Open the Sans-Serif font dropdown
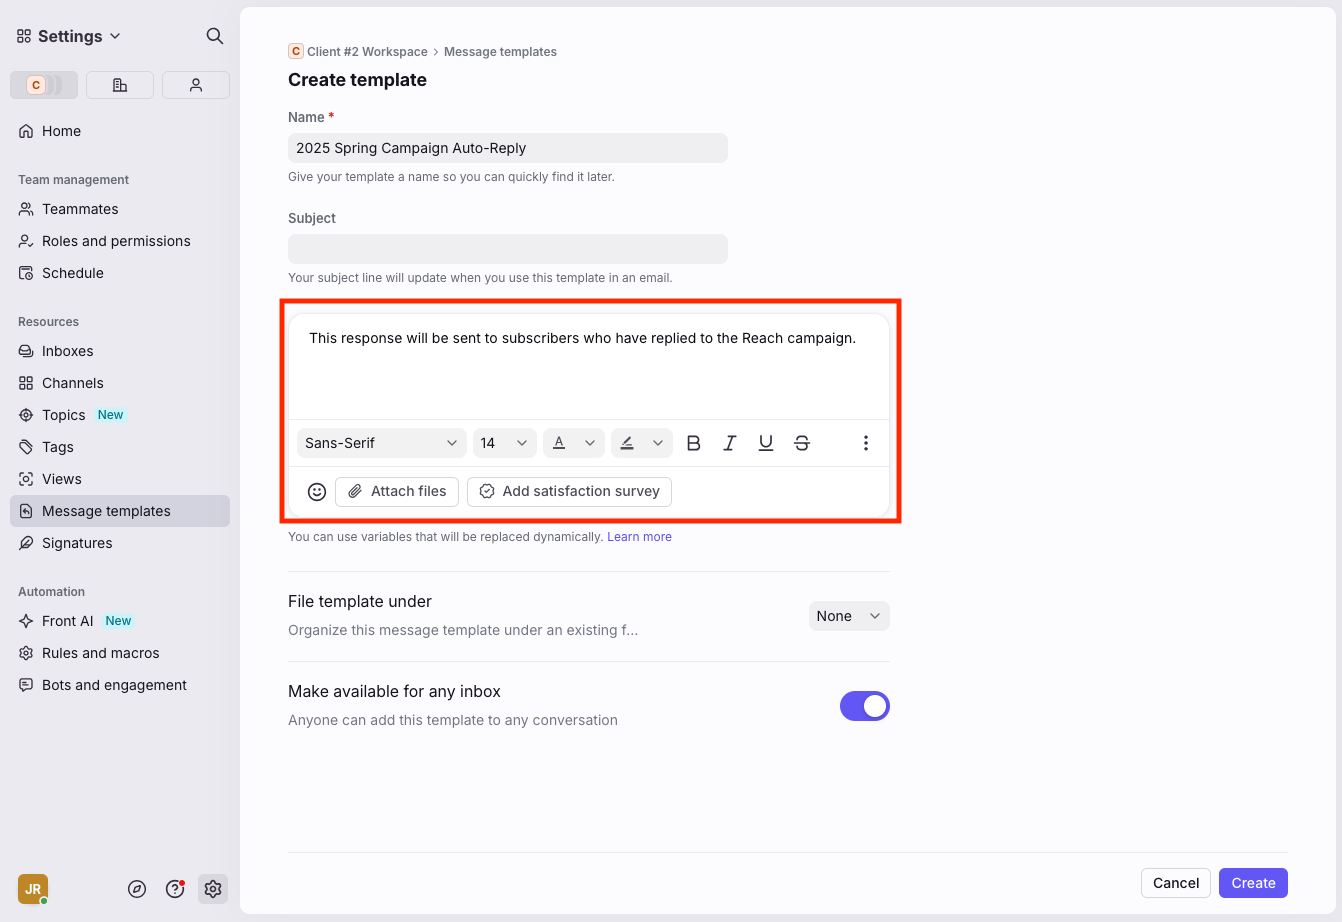The width and height of the screenshot is (1342, 922). pos(381,443)
